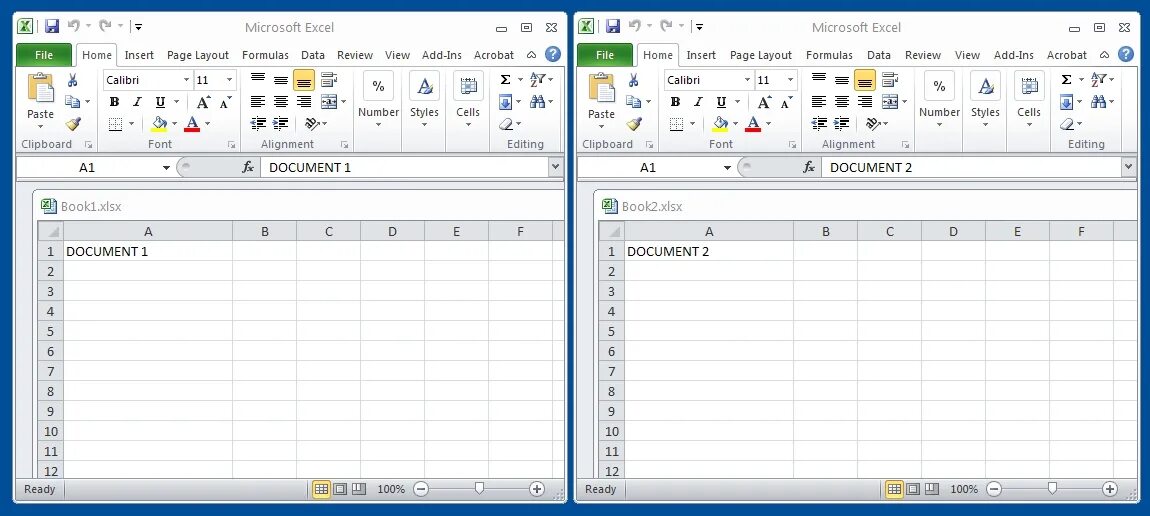Click Font Color red A in left window
Screen dimensions: 1150x516
192,124
